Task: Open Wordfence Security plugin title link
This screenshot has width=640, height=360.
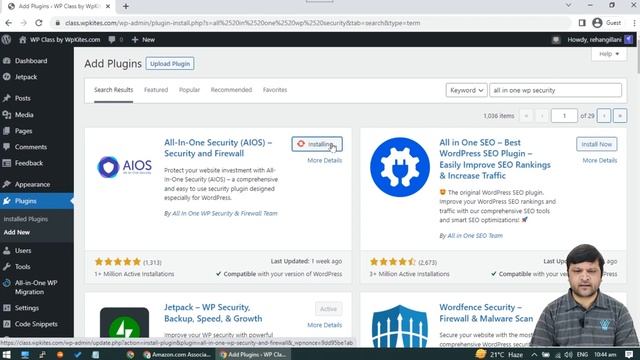Action: coord(486,313)
